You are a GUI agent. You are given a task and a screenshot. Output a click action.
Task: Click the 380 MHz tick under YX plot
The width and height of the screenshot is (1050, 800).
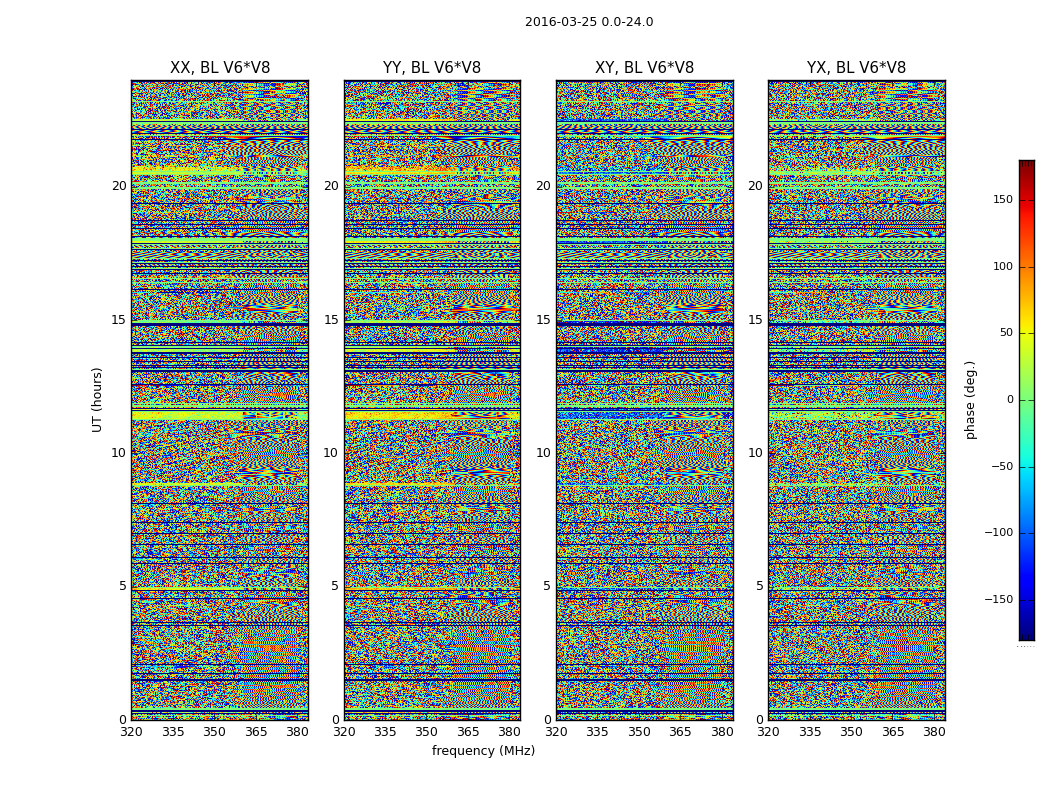click(x=934, y=732)
